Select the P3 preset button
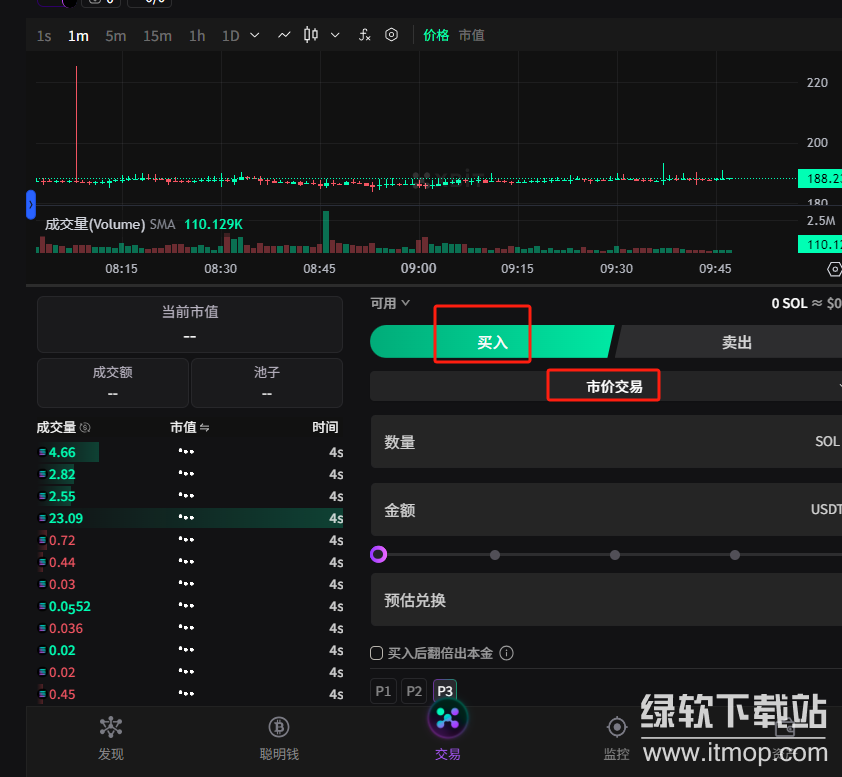Screen dimensions: 842x777 (445, 691)
